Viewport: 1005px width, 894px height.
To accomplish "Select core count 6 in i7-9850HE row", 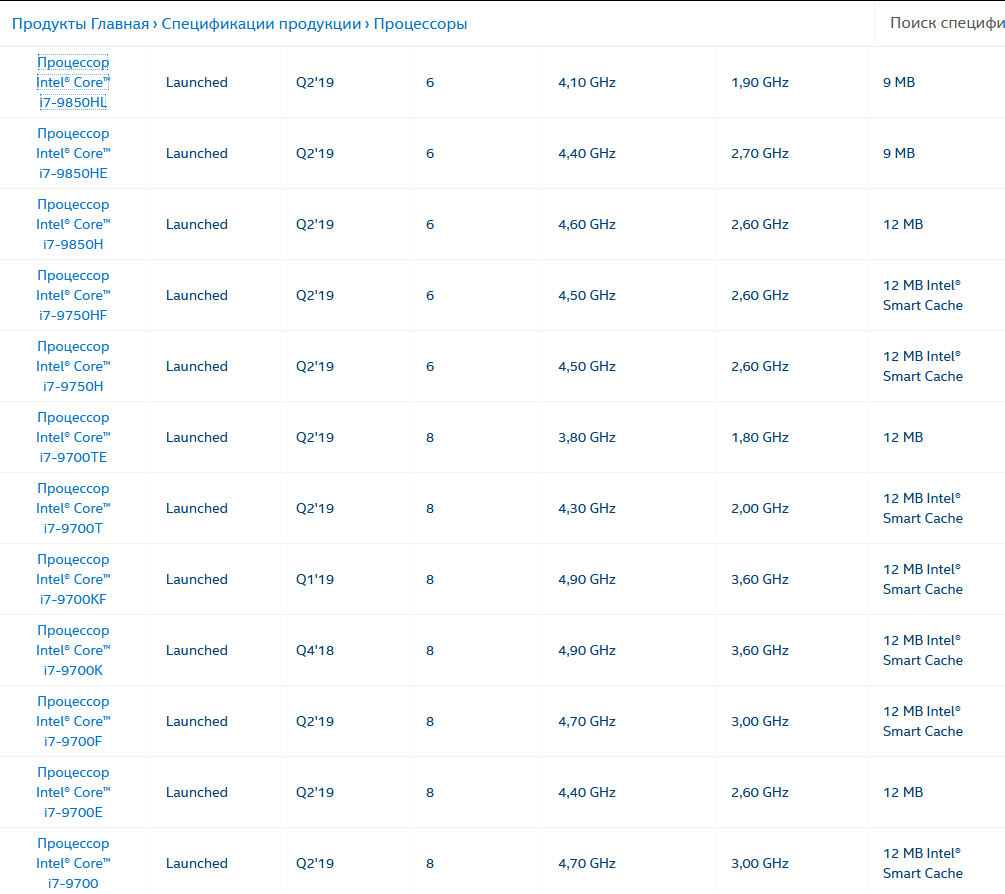I will pos(430,153).
